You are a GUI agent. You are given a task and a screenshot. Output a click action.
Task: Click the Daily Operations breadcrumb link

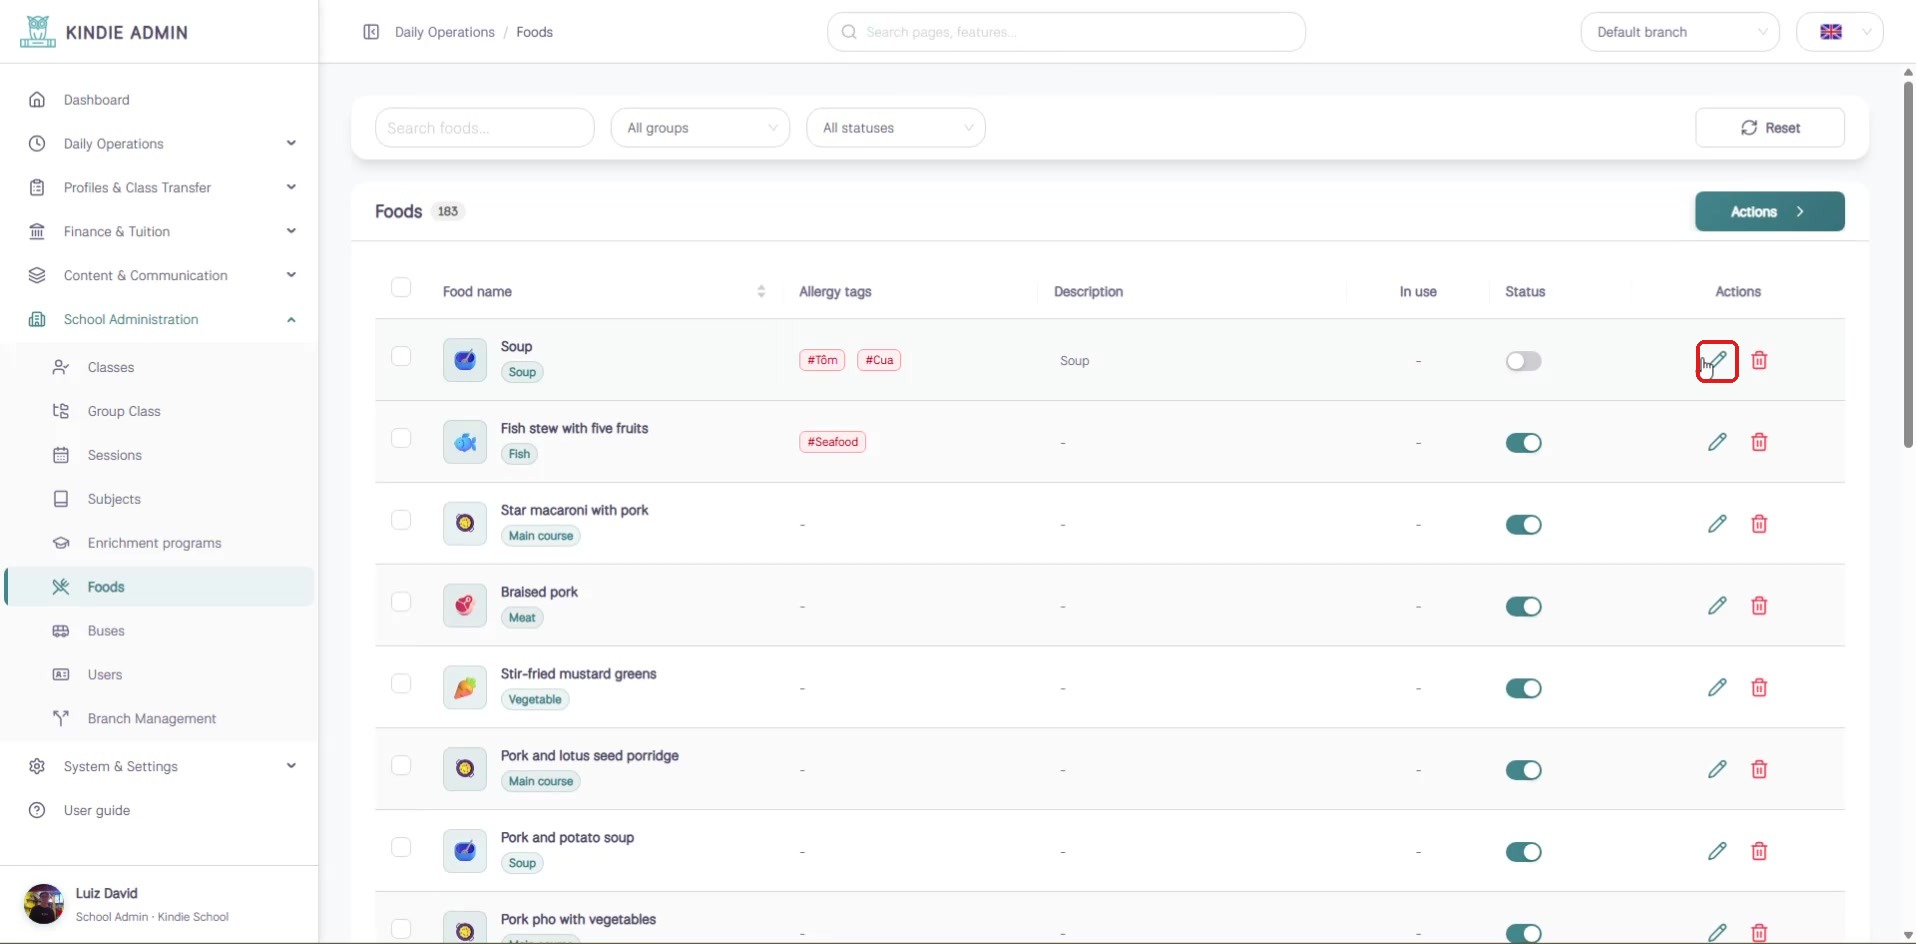pos(445,32)
